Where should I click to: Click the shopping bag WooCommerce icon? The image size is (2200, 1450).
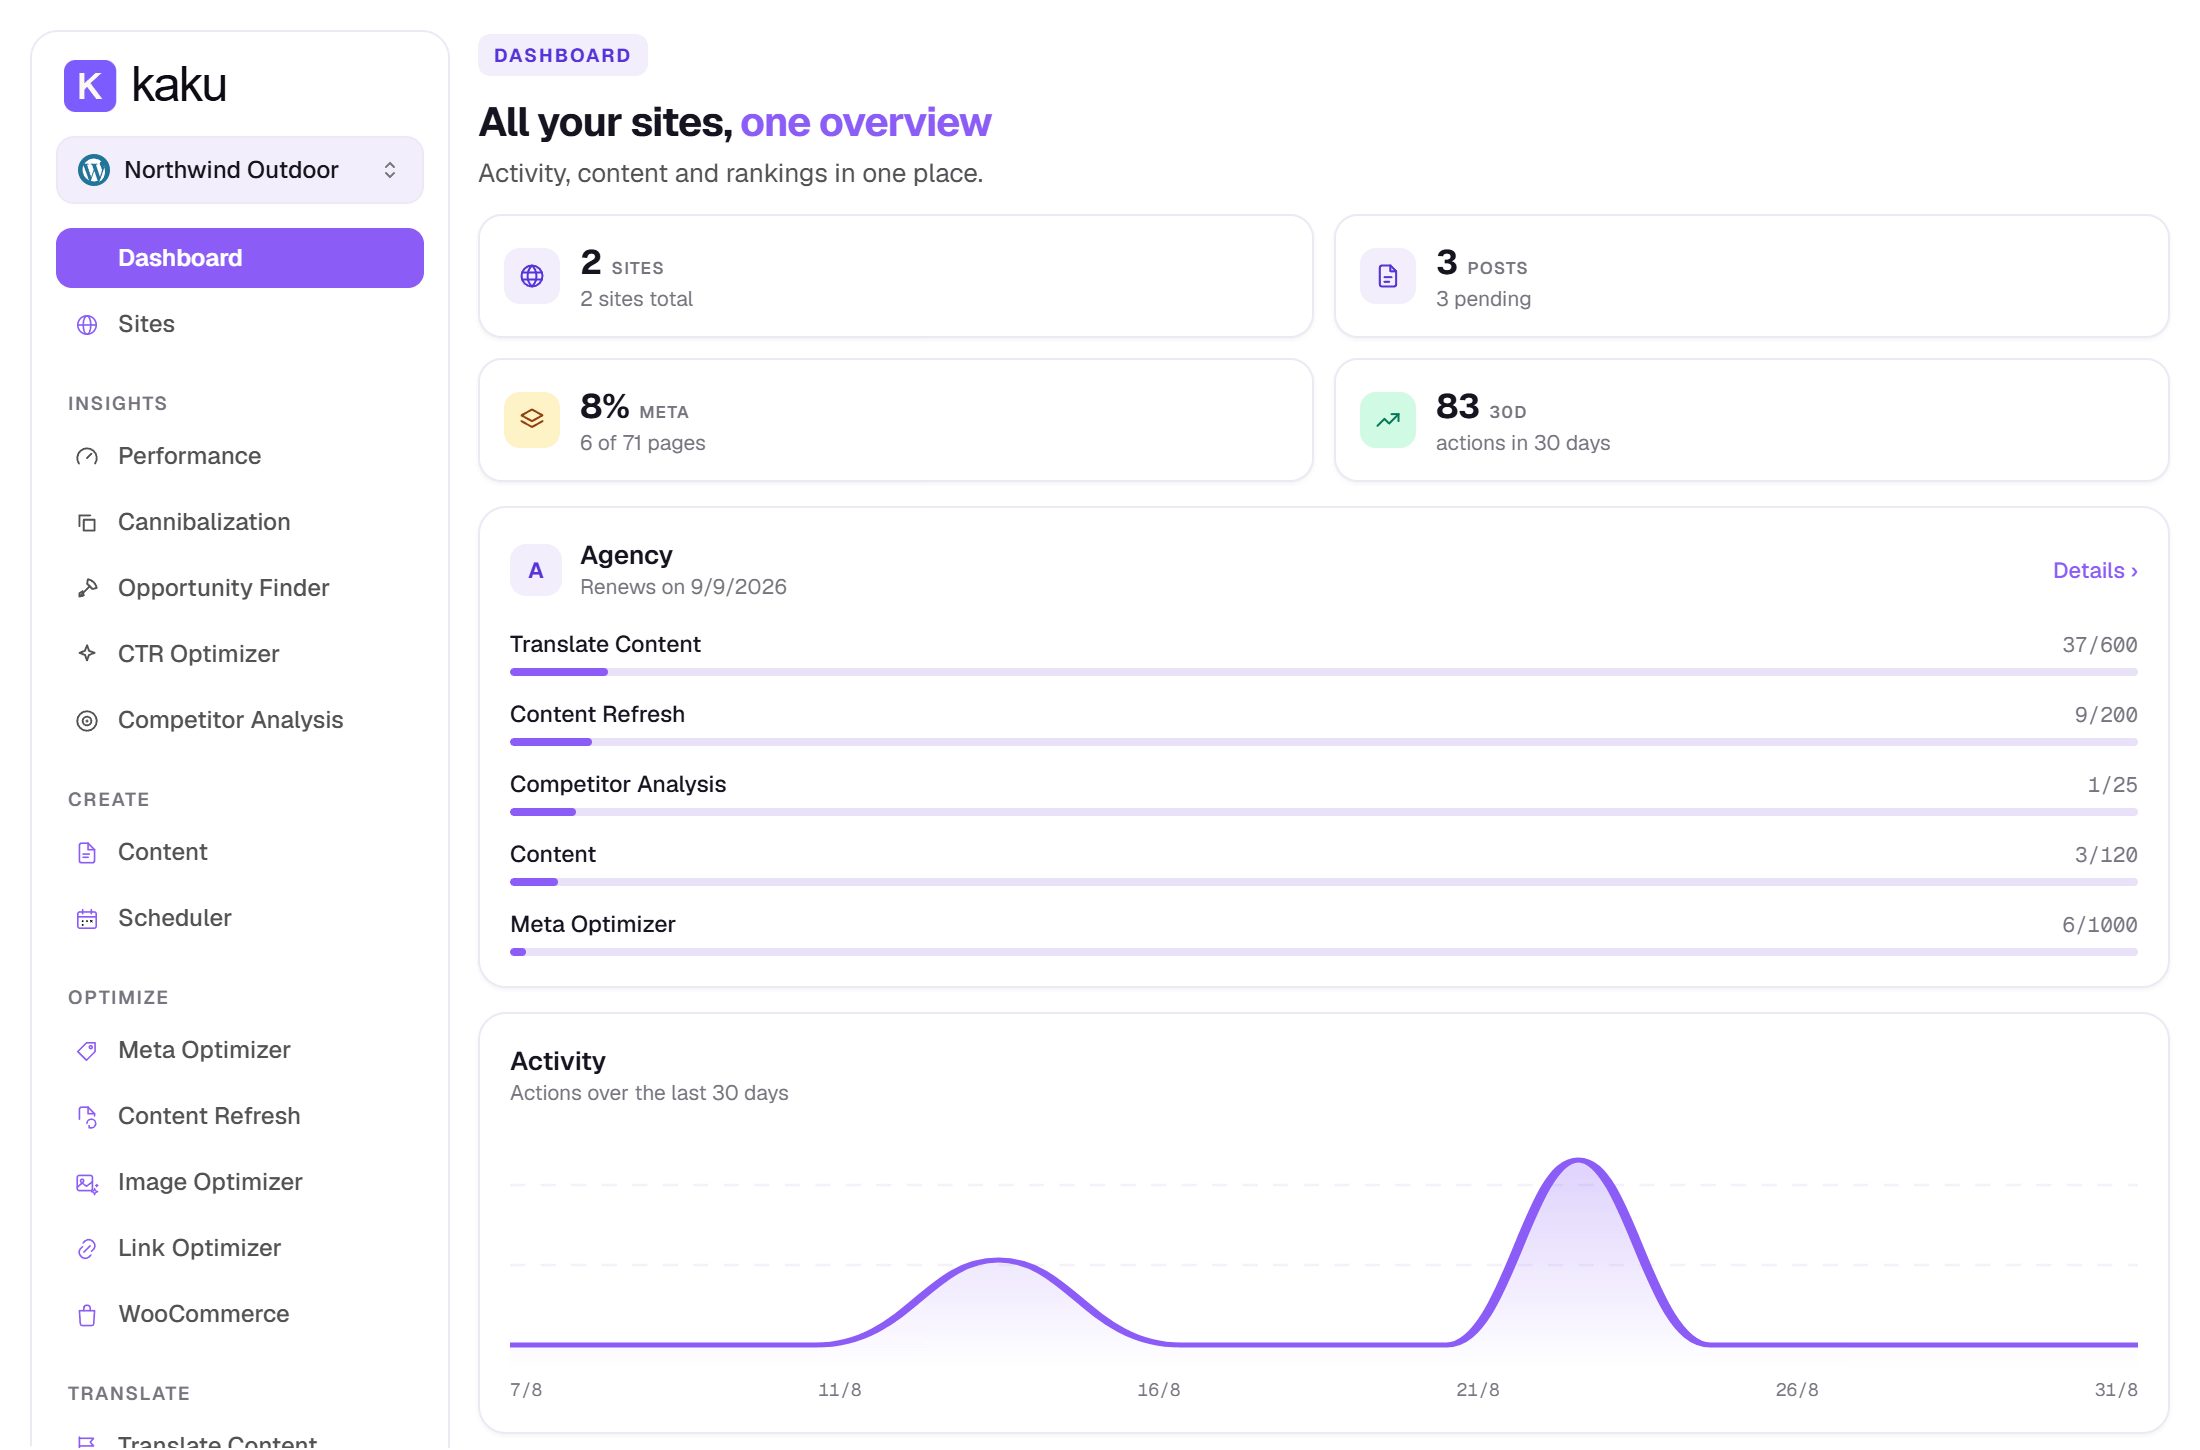pyautogui.click(x=87, y=1315)
